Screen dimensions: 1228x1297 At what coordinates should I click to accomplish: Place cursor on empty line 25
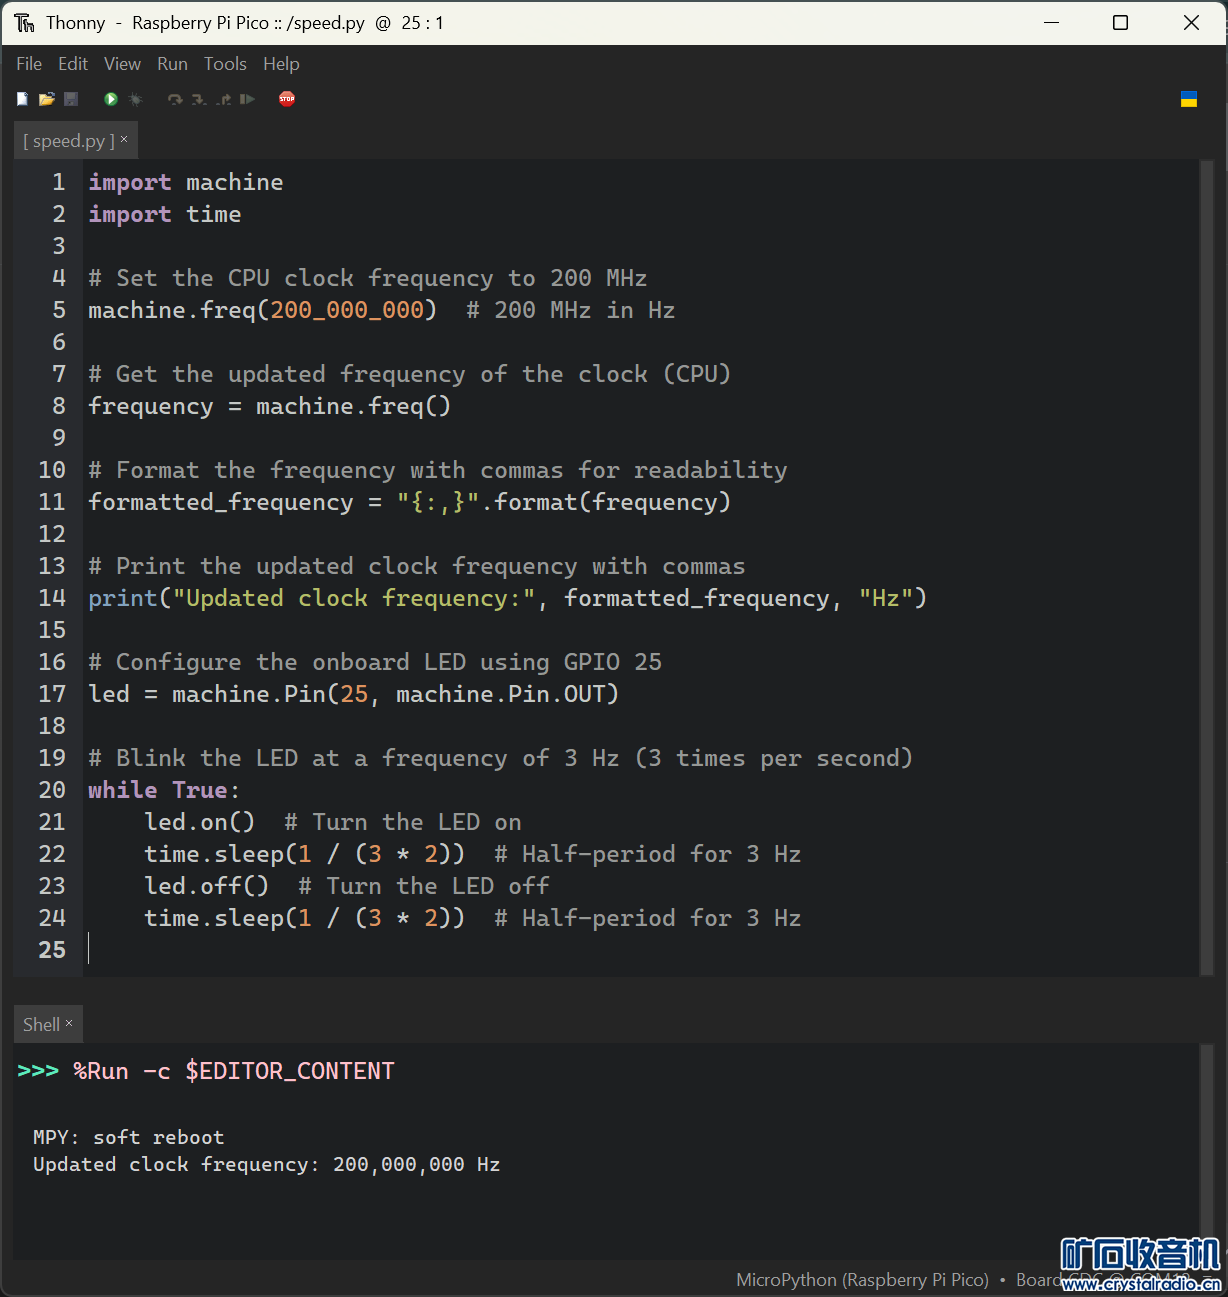click(640, 950)
